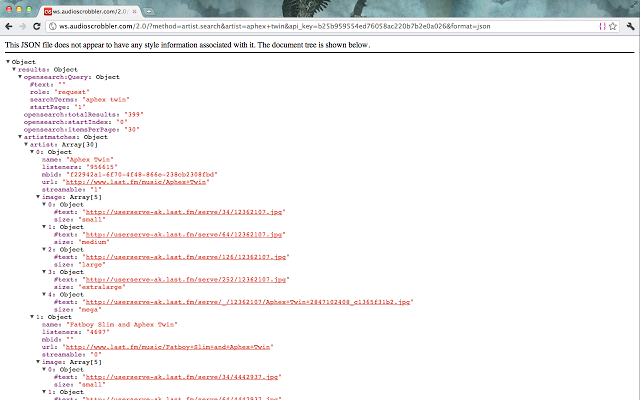Collapse the image object with size large

click(x=44, y=249)
